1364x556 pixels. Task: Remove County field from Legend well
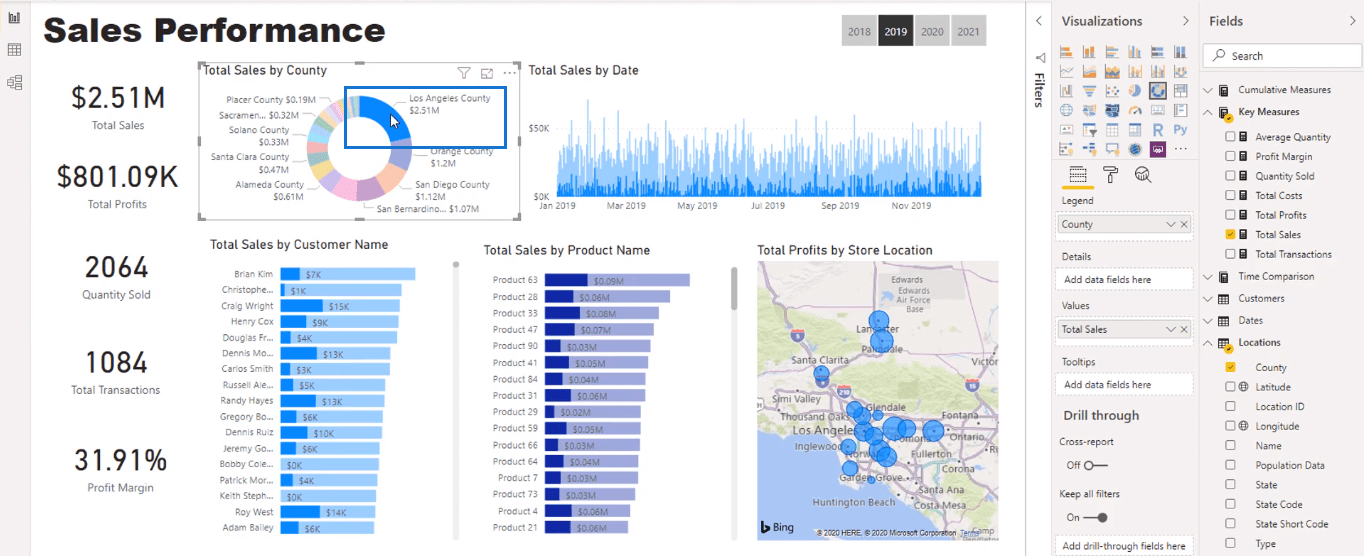1185,224
